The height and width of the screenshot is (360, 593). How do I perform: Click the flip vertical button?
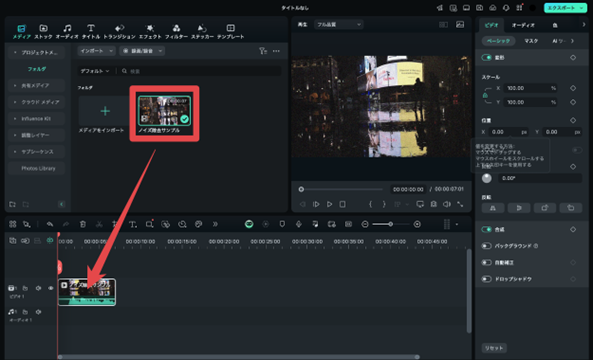tap(518, 208)
